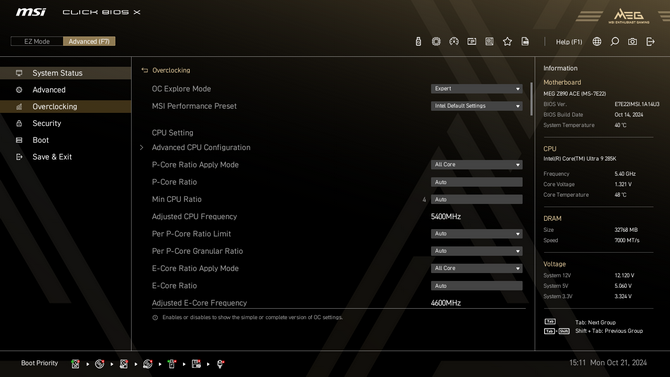This screenshot has height=377, width=670.
Task: Click the CPU Setting section label
Action: point(172,133)
